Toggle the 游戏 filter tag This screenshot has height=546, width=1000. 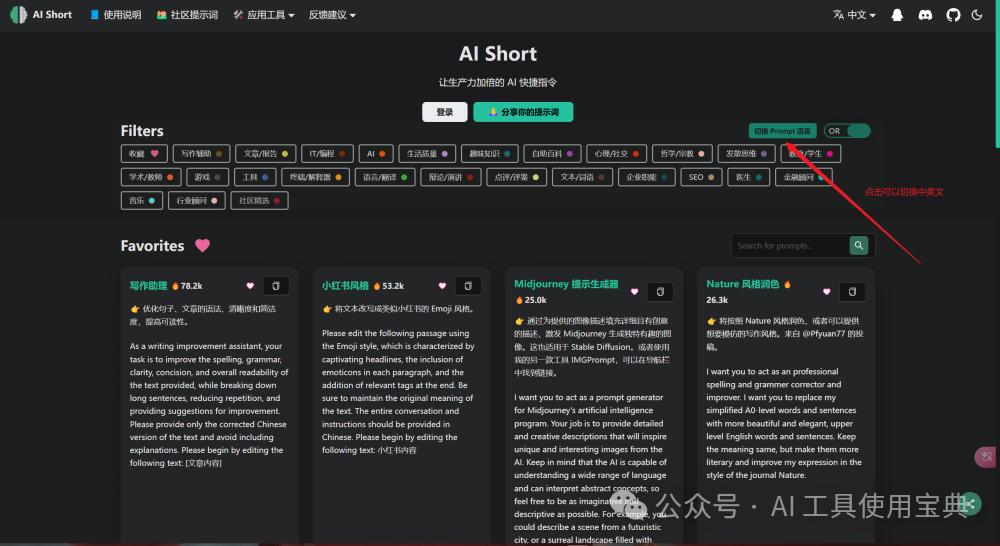[x=208, y=177]
